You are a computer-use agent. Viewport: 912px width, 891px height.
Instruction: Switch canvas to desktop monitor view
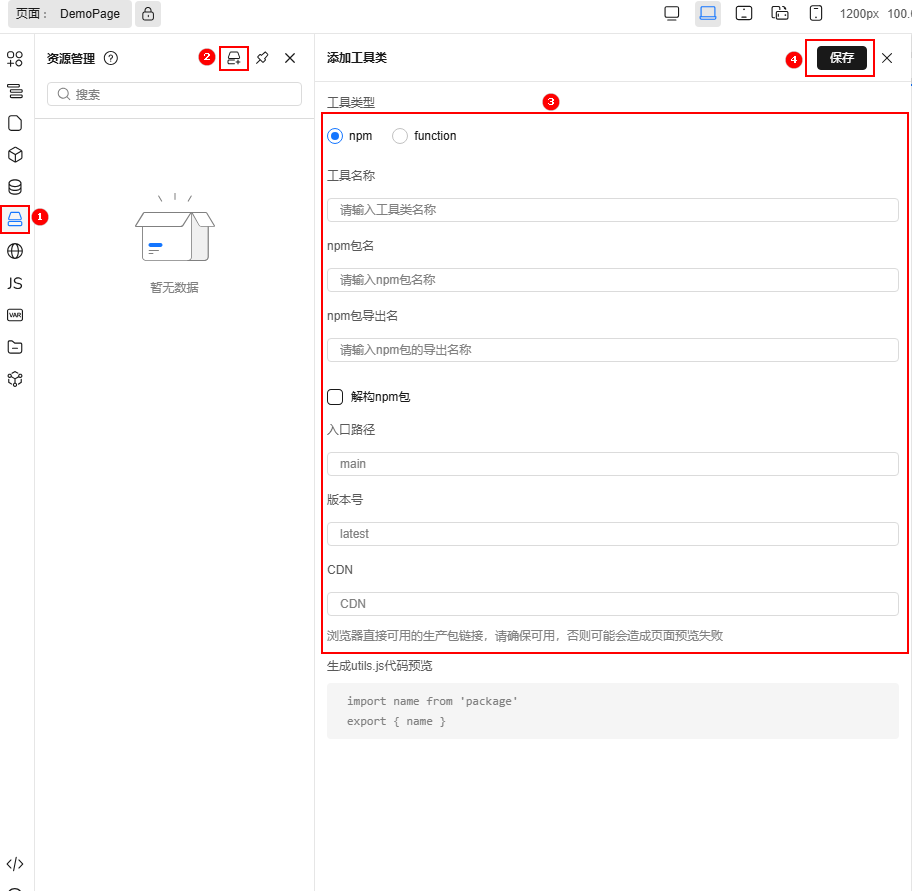pos(672,13)
